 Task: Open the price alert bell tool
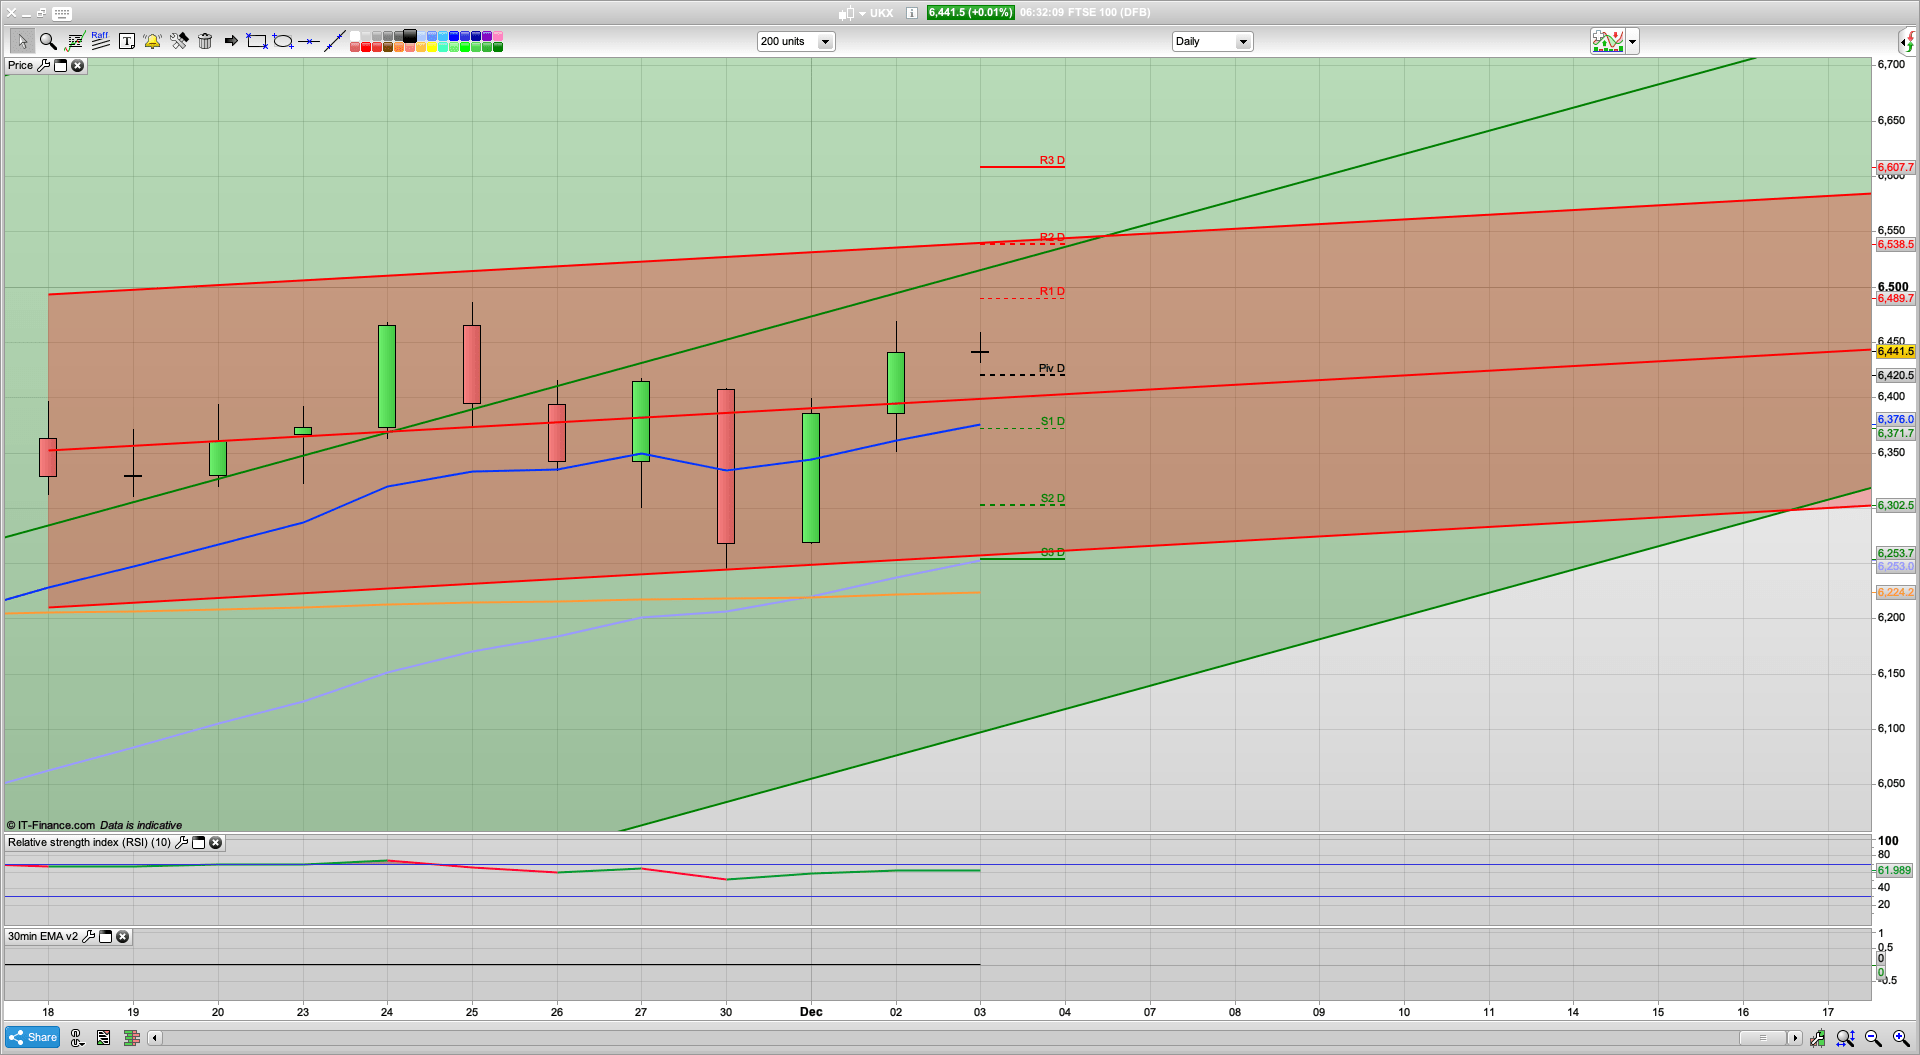pos(152,41)
